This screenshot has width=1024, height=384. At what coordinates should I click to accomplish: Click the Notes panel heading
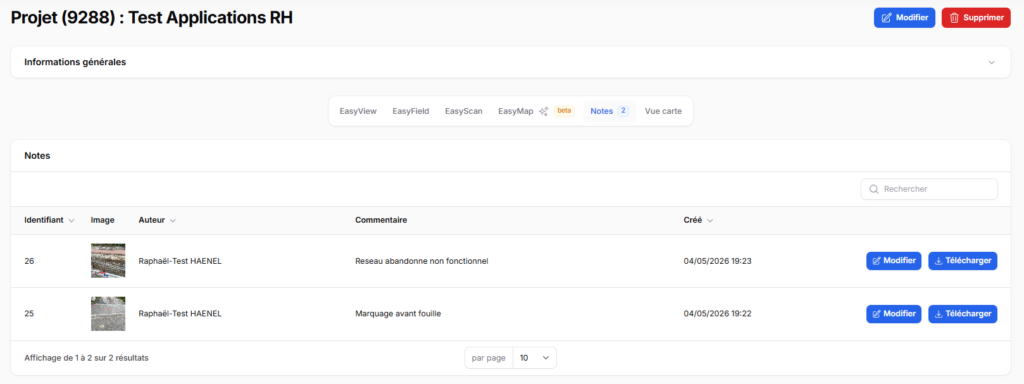pyautogui.click(x=37, y=156)
